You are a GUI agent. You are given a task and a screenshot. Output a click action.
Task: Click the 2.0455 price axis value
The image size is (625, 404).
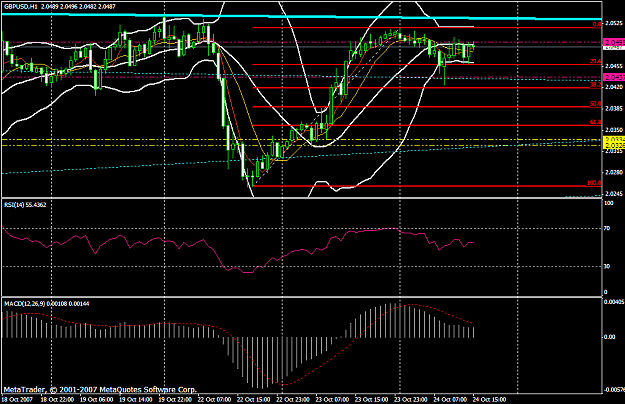[614, 66]
